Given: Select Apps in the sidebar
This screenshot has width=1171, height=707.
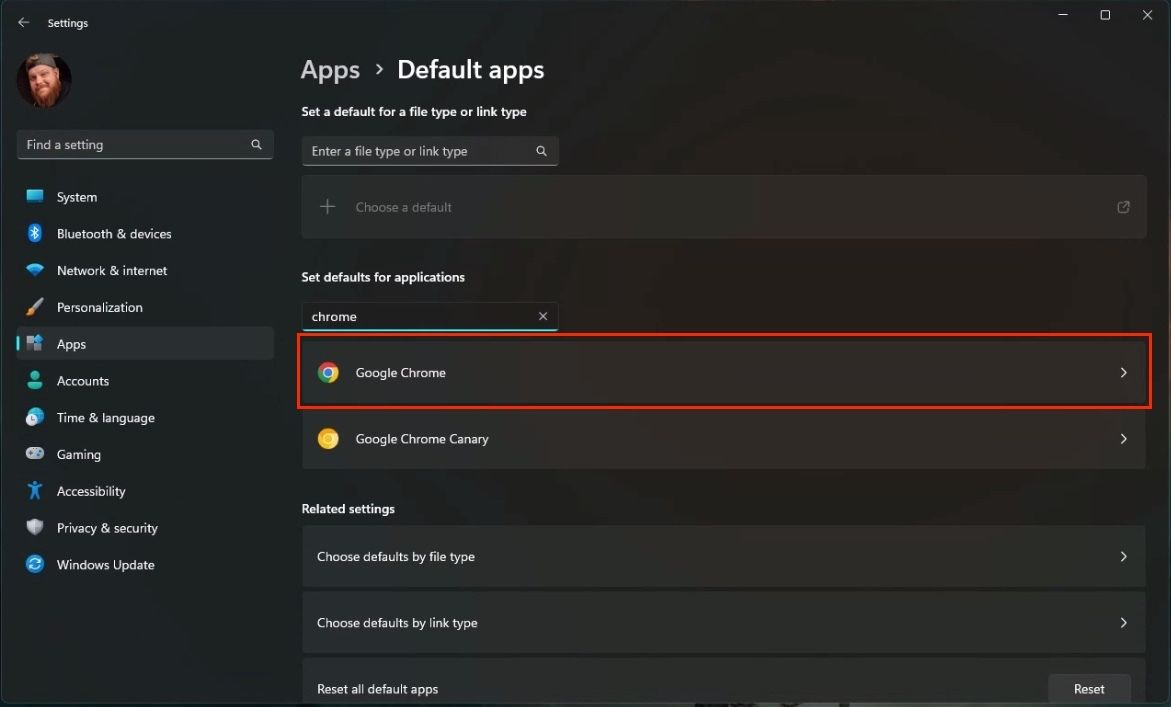Looking at the screenshot, I should click(145, 343).
